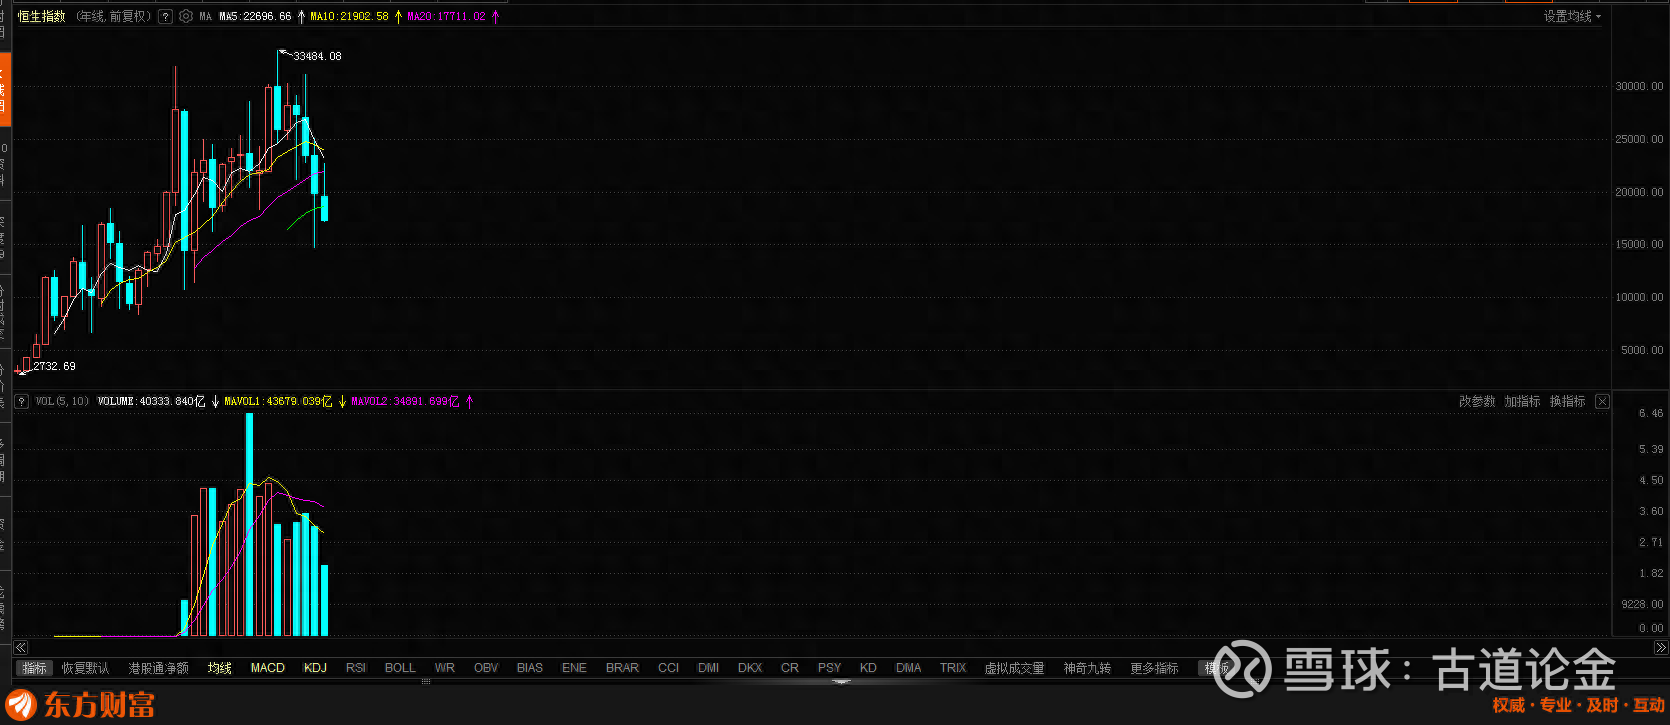
Task: Open the help icon beside the 恒生指数 title
Action: click(x=166, y=17)
